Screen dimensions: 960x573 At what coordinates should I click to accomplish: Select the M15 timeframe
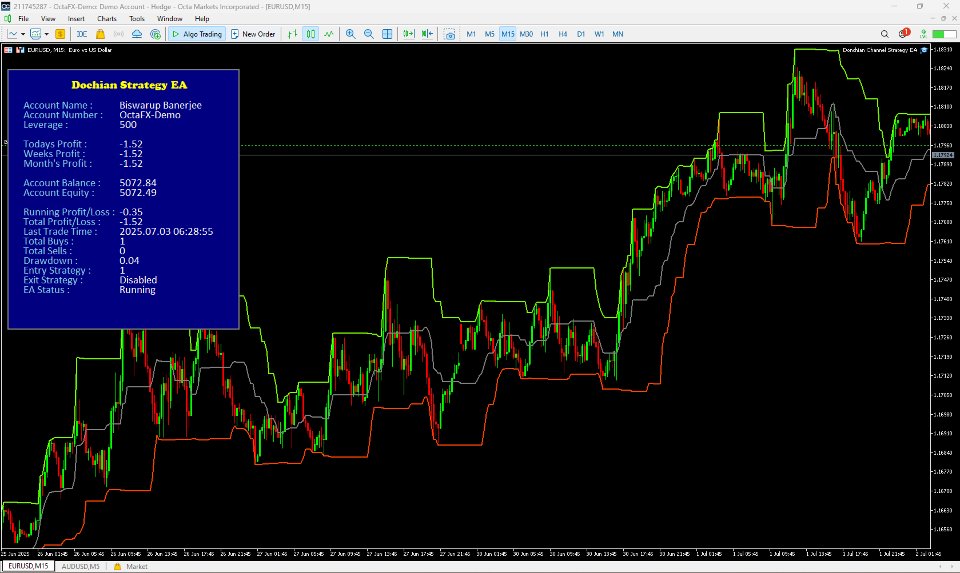[x=508, y=34]
